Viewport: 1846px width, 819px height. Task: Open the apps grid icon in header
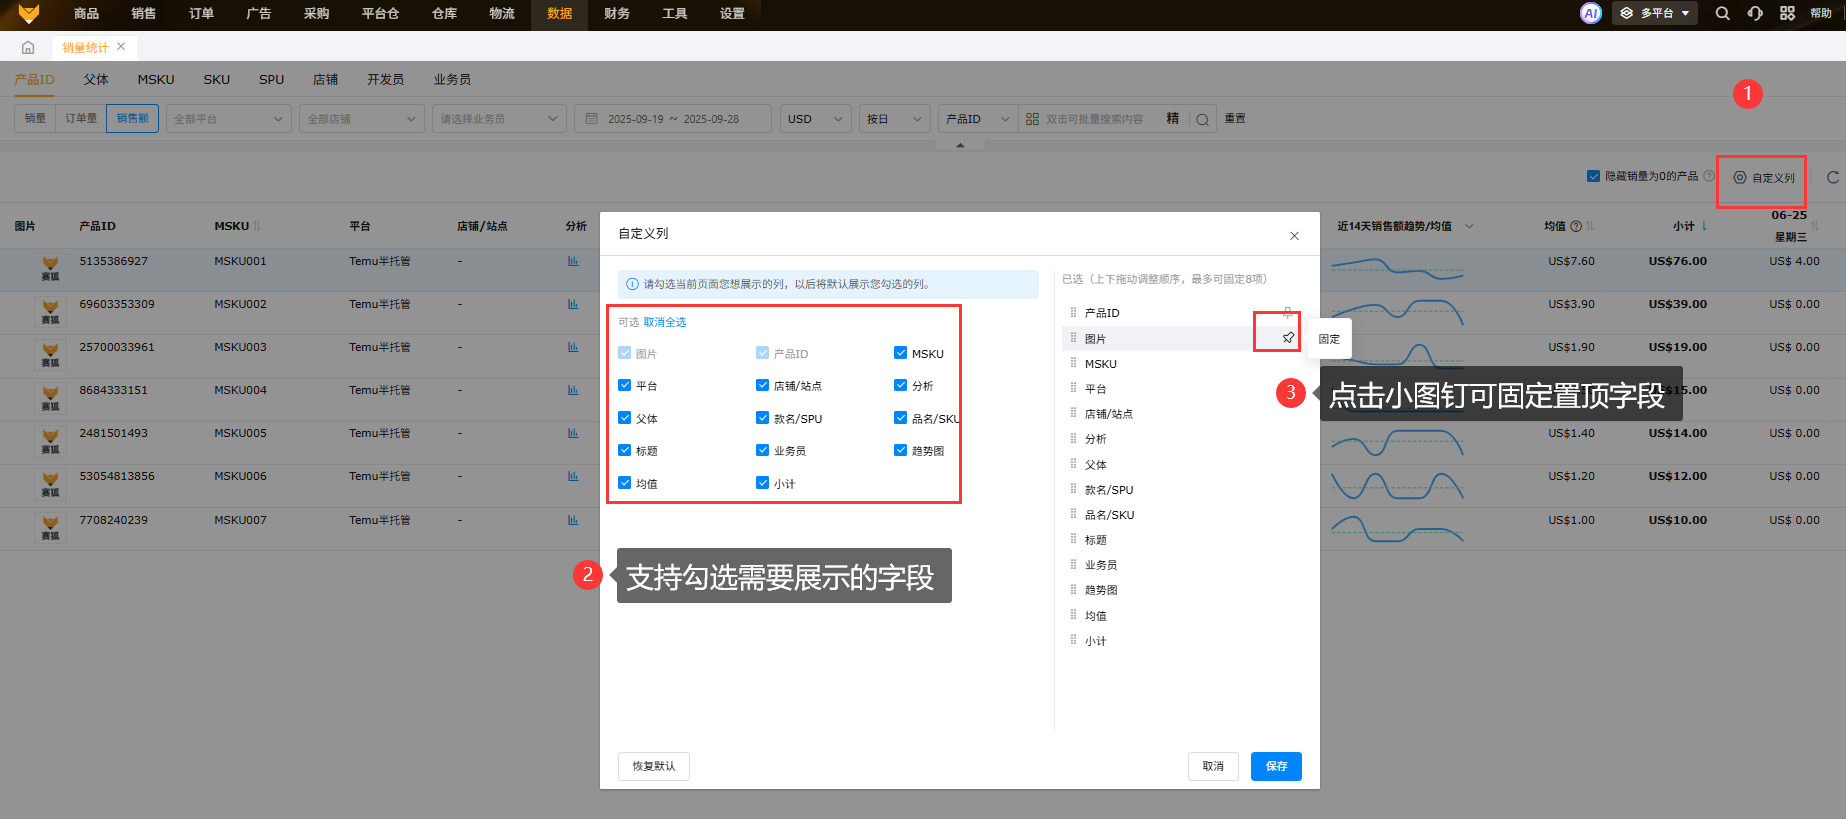[1787, 13]
